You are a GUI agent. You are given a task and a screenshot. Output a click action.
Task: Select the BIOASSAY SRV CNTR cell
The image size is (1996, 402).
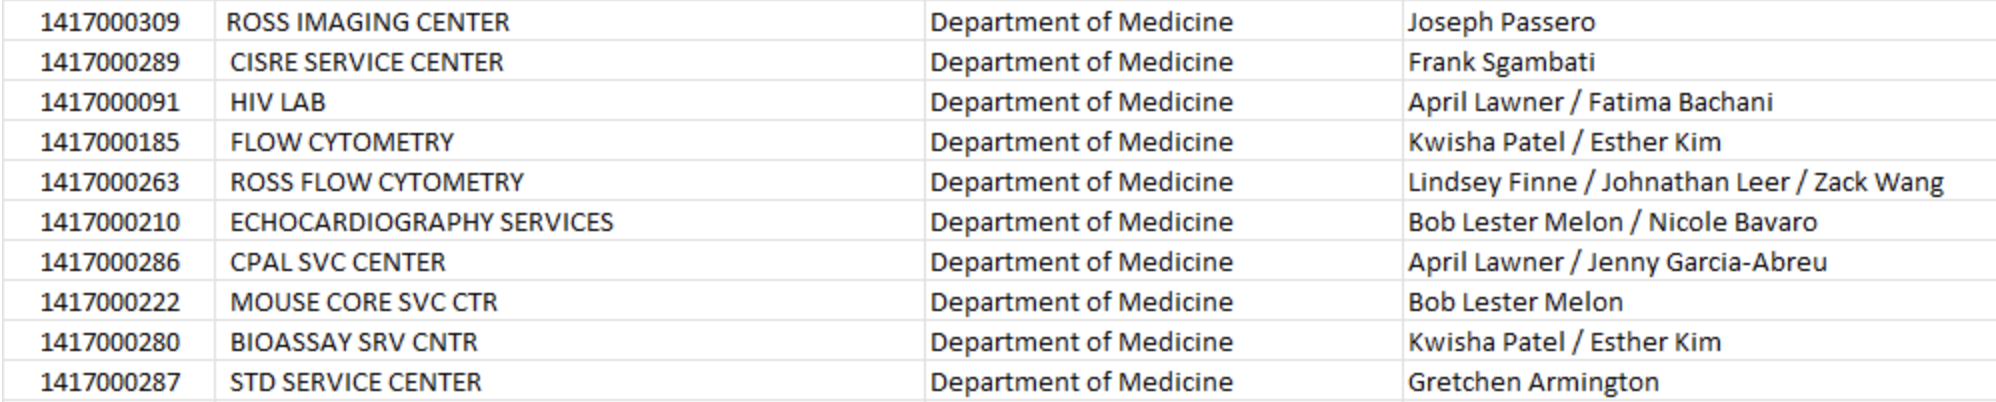354,342
